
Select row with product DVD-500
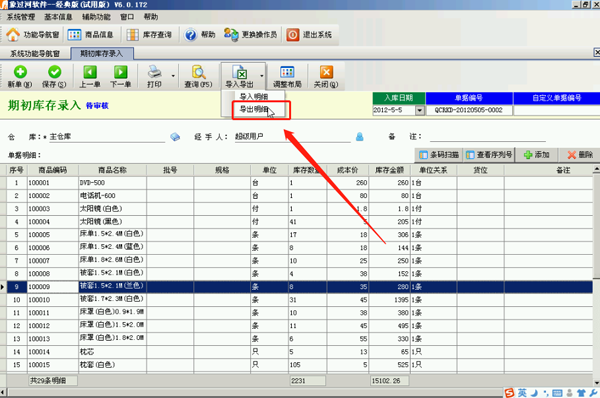click(300, 183)
